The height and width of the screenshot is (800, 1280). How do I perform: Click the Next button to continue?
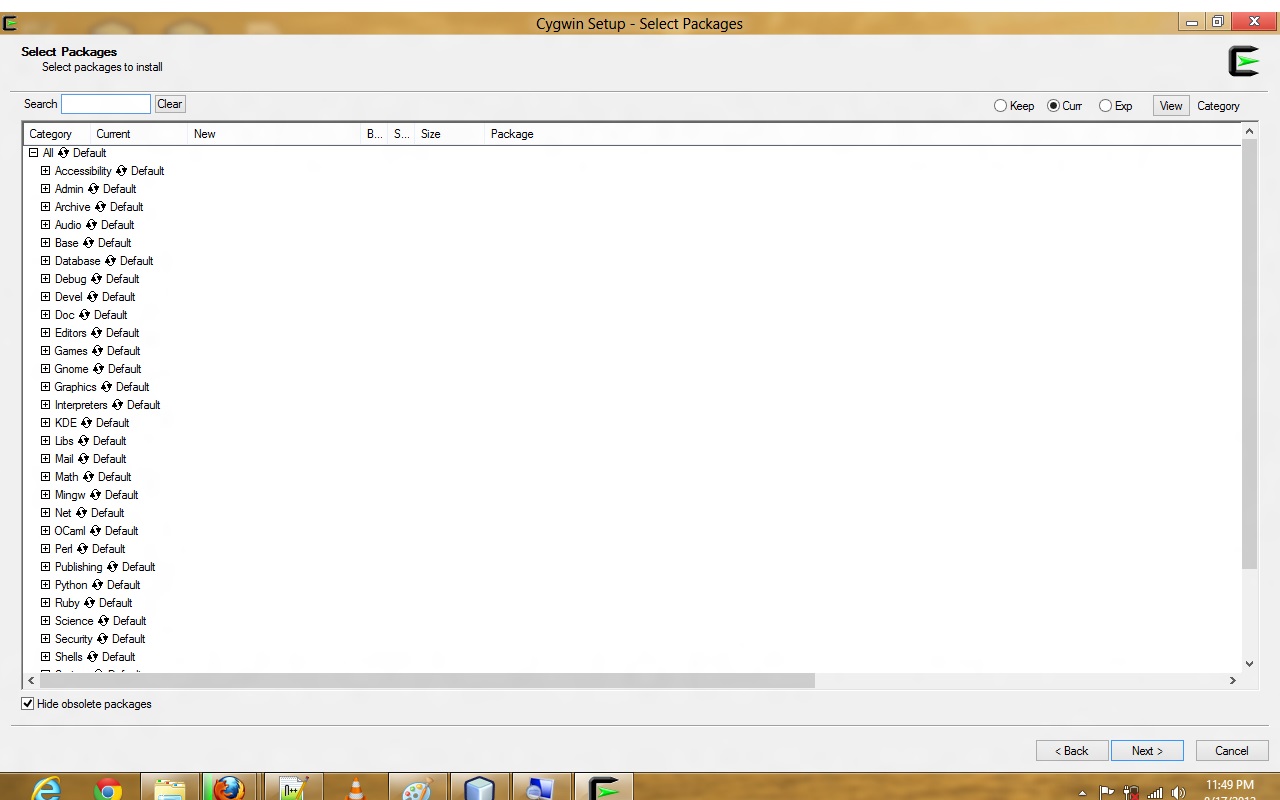click(x=1147, y=750)
